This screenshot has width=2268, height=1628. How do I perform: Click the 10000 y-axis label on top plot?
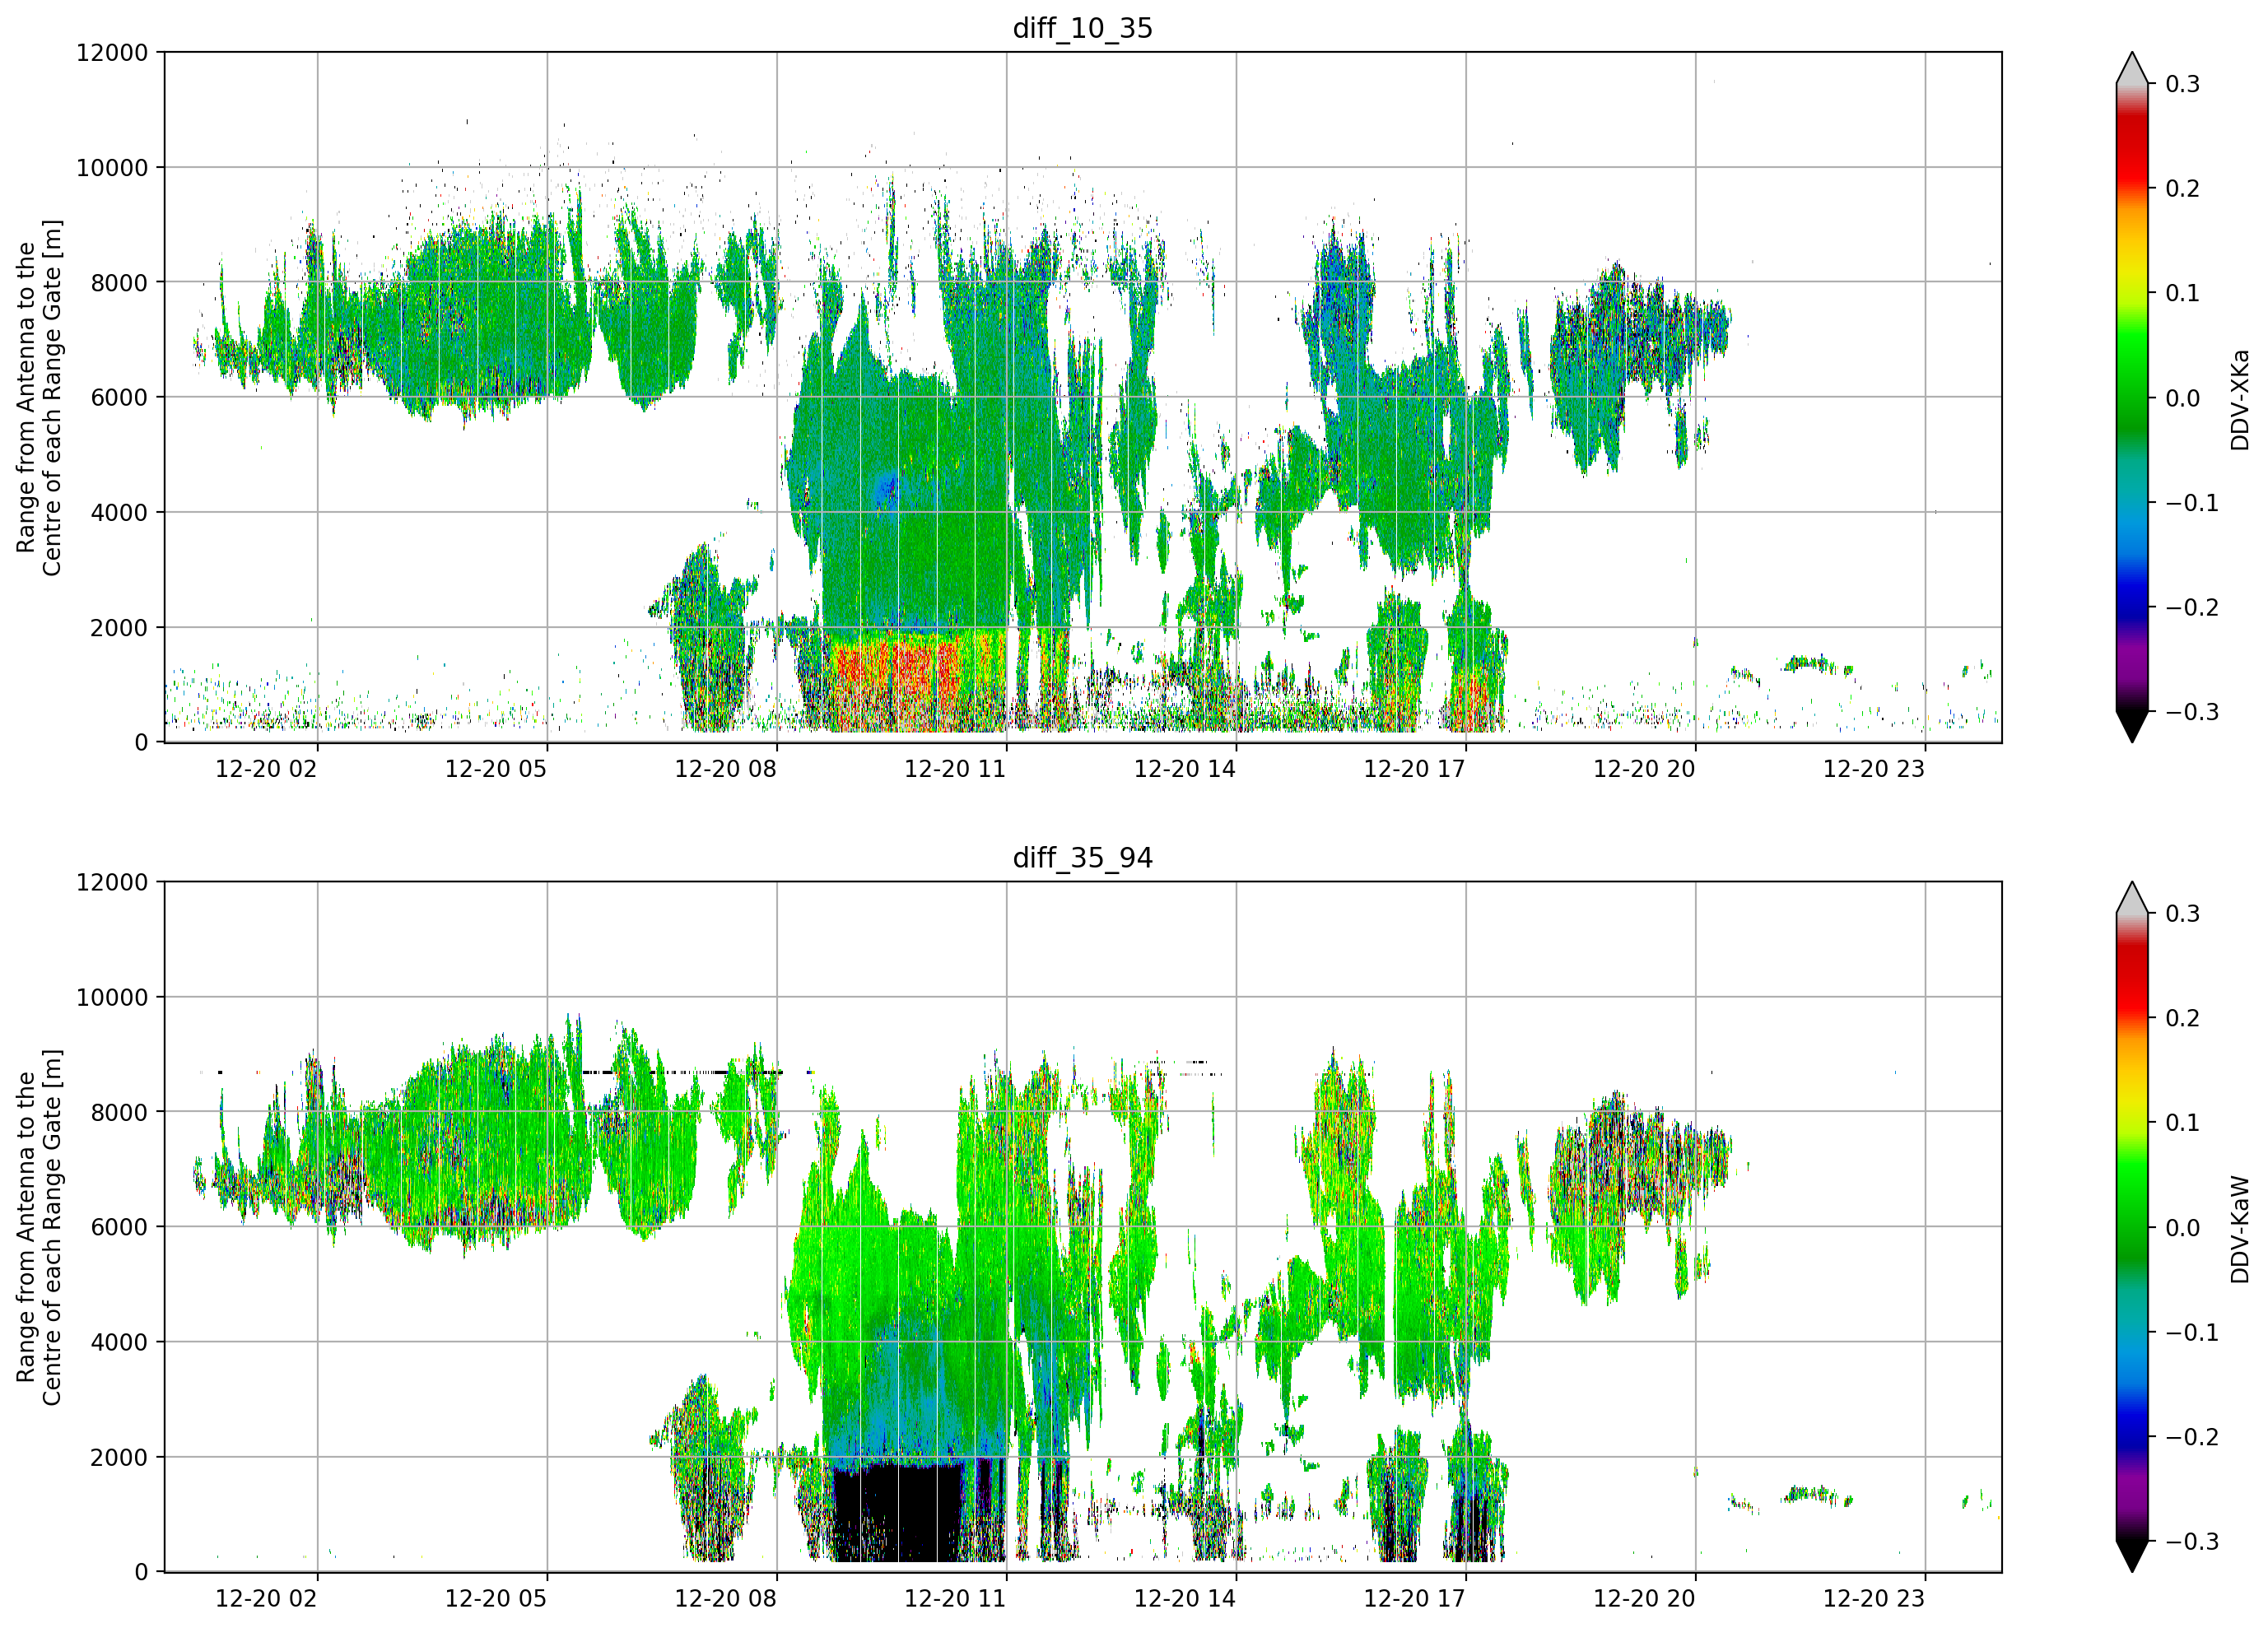(112, 168)
